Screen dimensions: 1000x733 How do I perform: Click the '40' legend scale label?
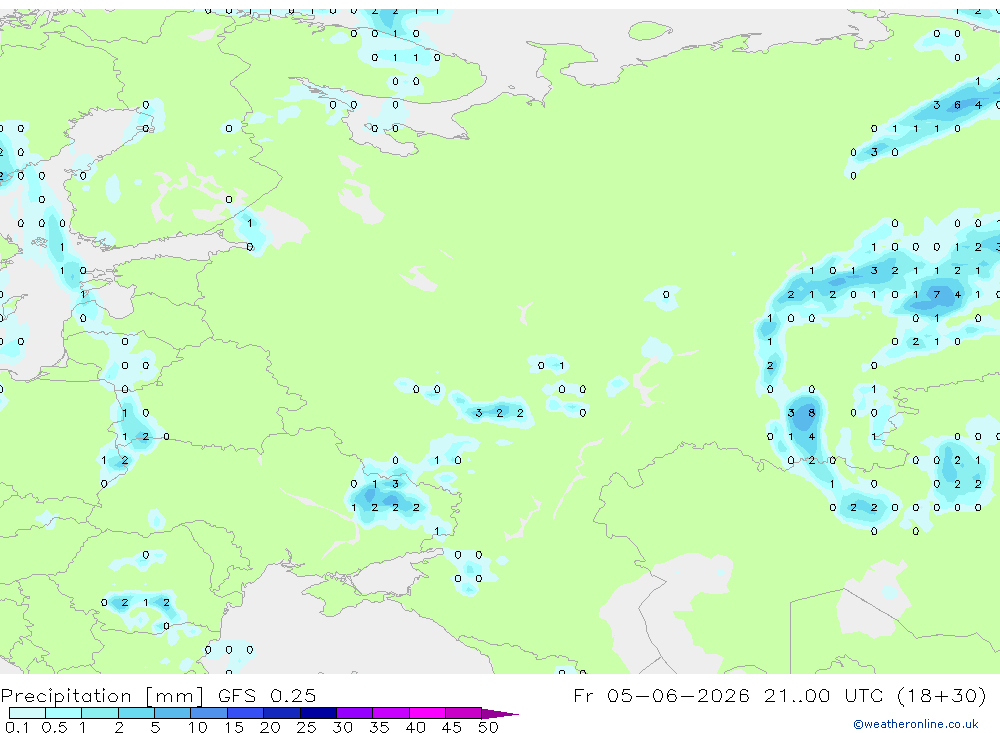click(415, 727)
